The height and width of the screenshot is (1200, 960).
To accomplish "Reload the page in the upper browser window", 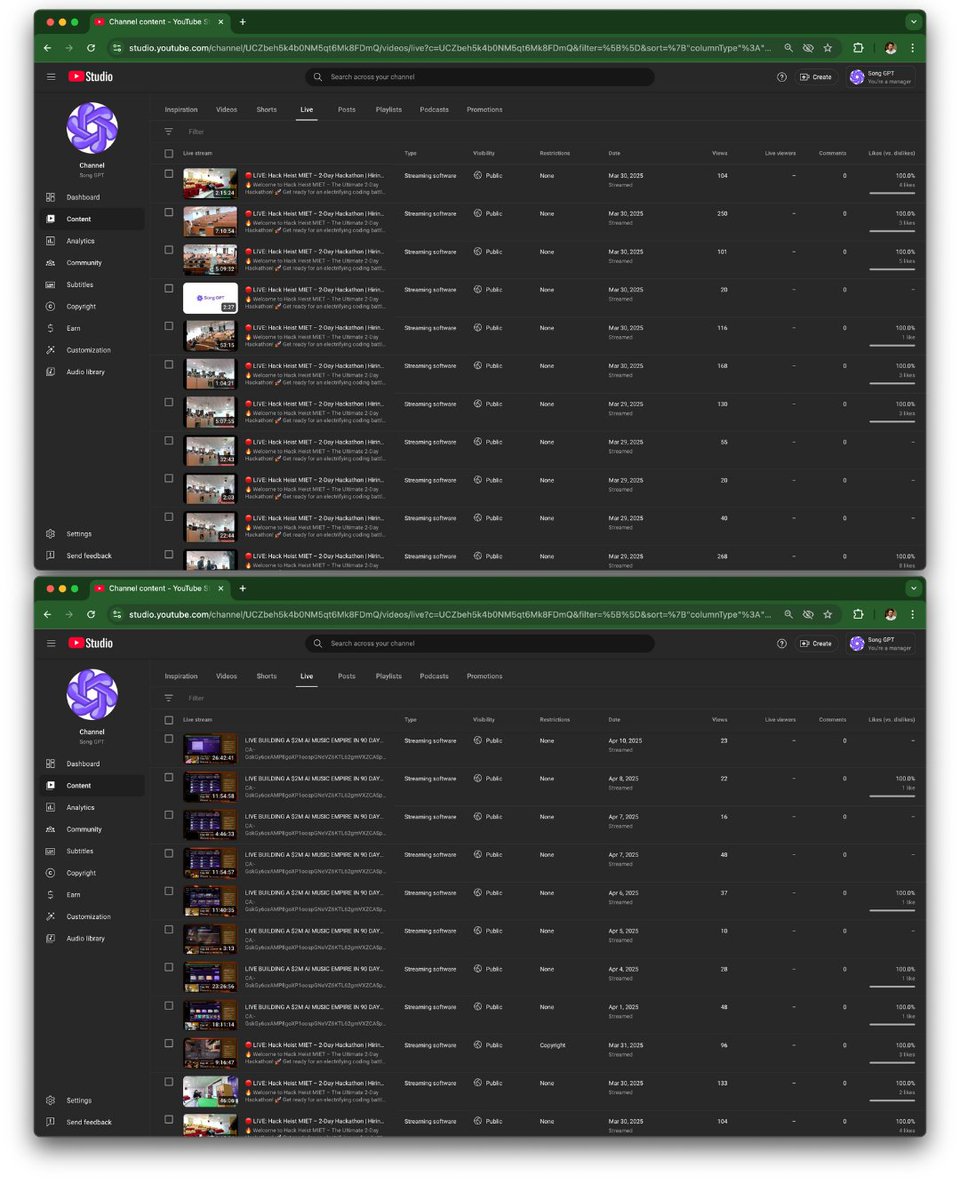I will click(91, 48).
